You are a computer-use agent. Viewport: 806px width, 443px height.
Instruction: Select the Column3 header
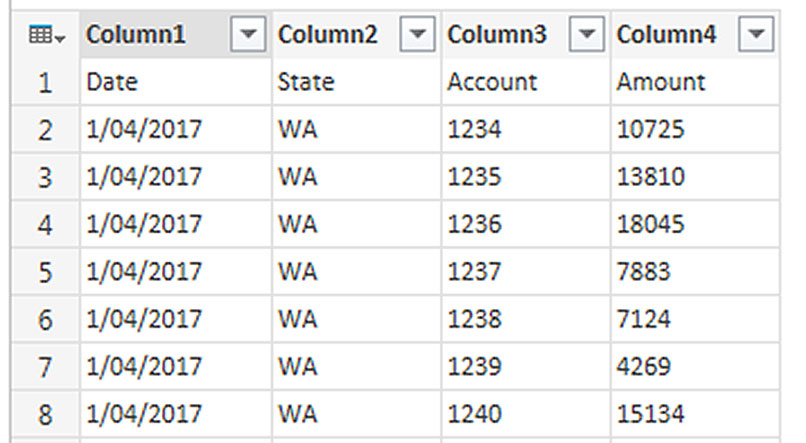point(526,34)
